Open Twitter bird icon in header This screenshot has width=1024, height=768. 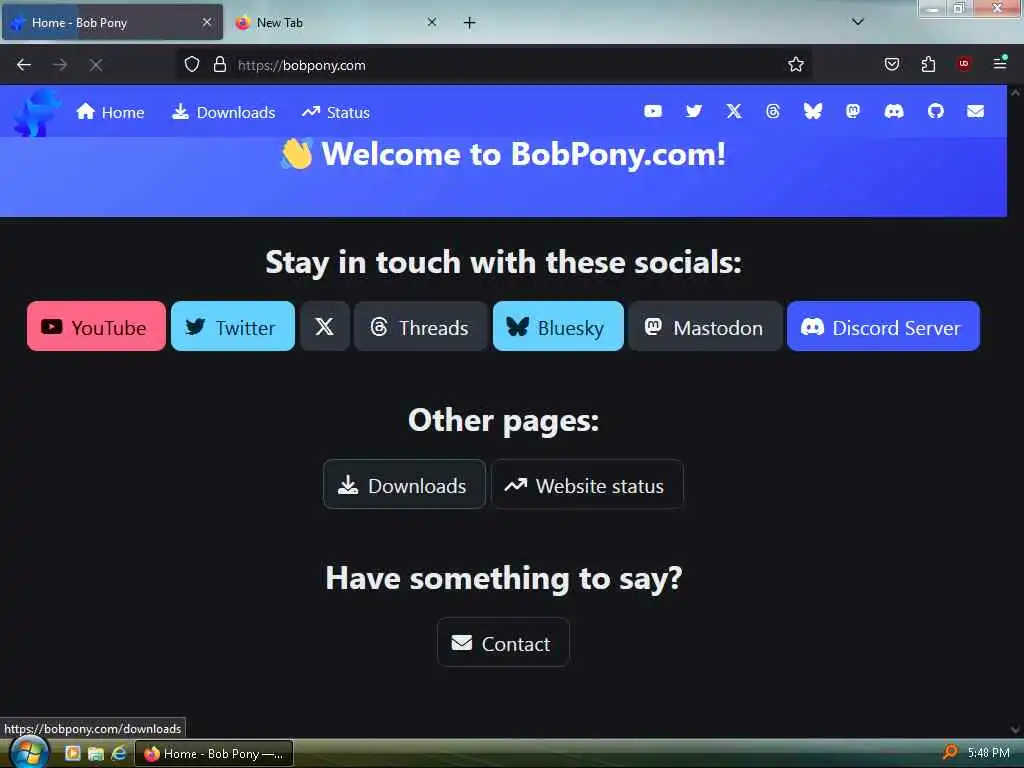(694, 112)
